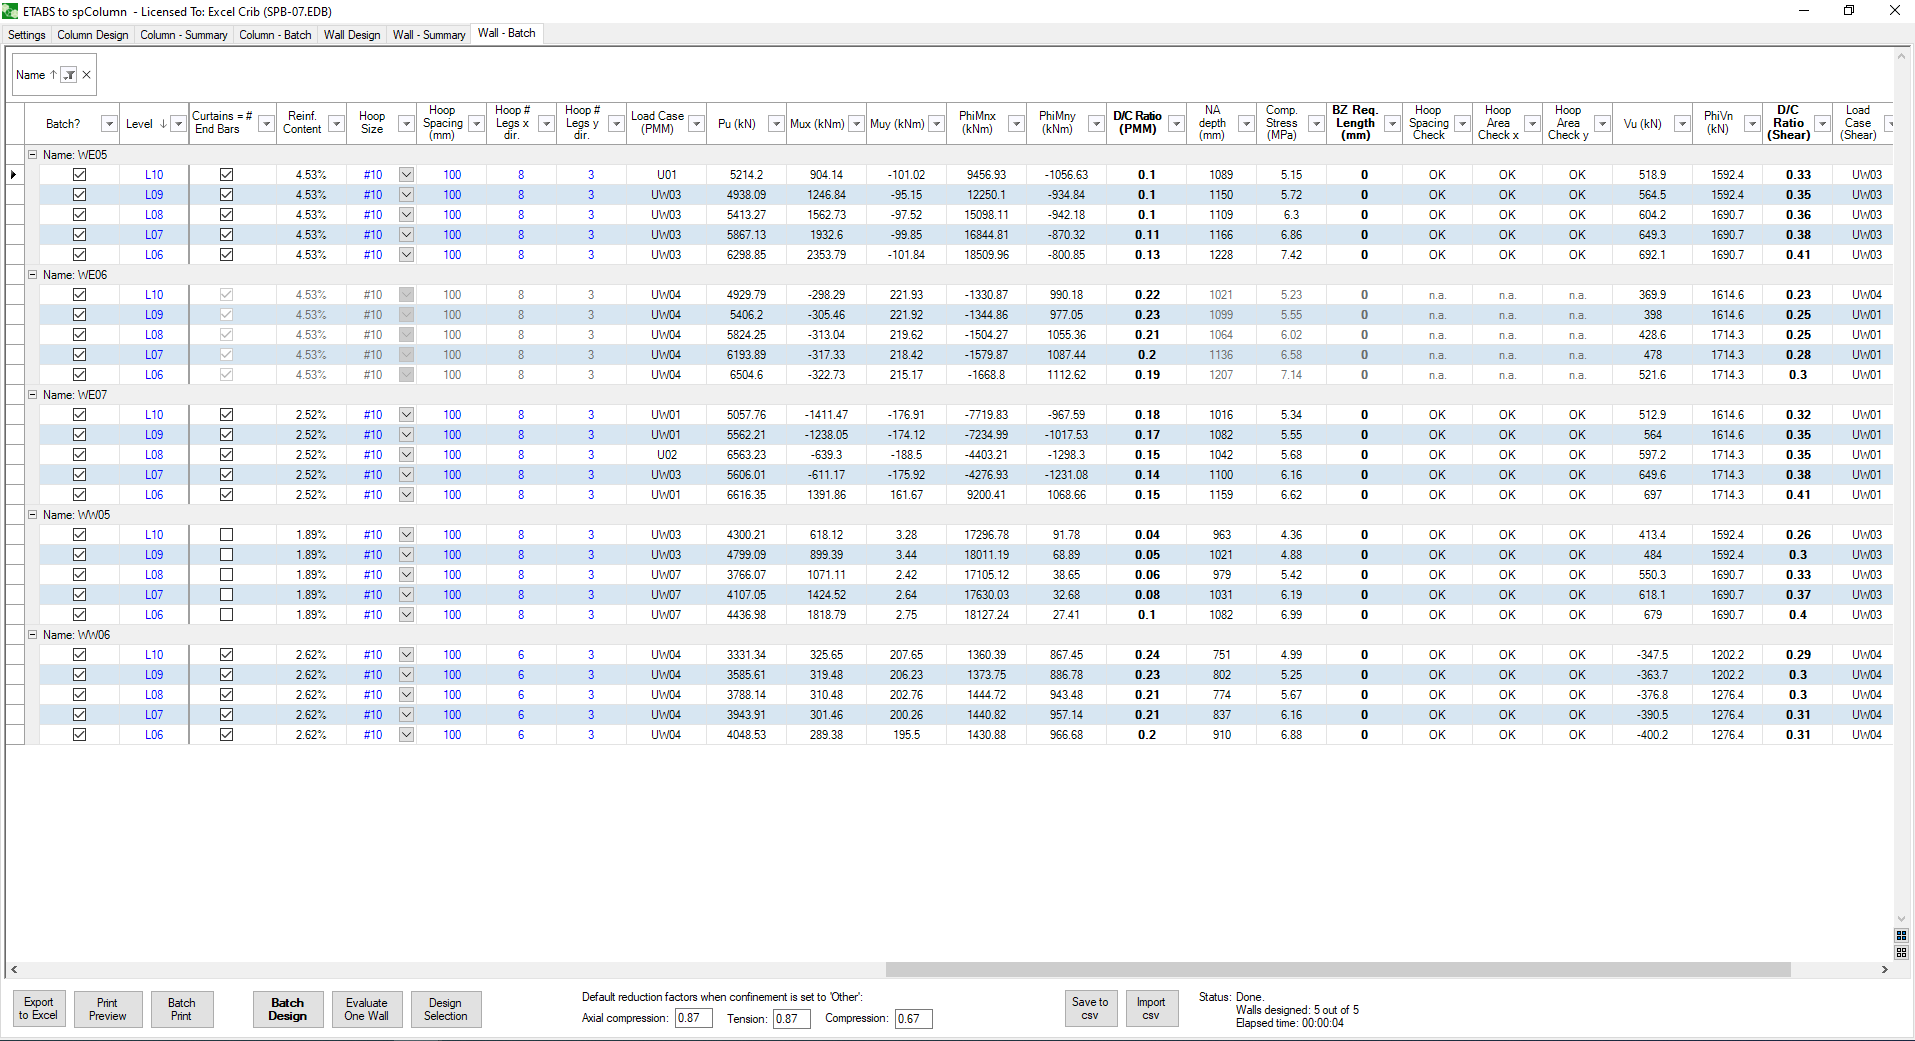Click the Export to Excel button
1915x1041 pixels.
tap(39, 1009)
